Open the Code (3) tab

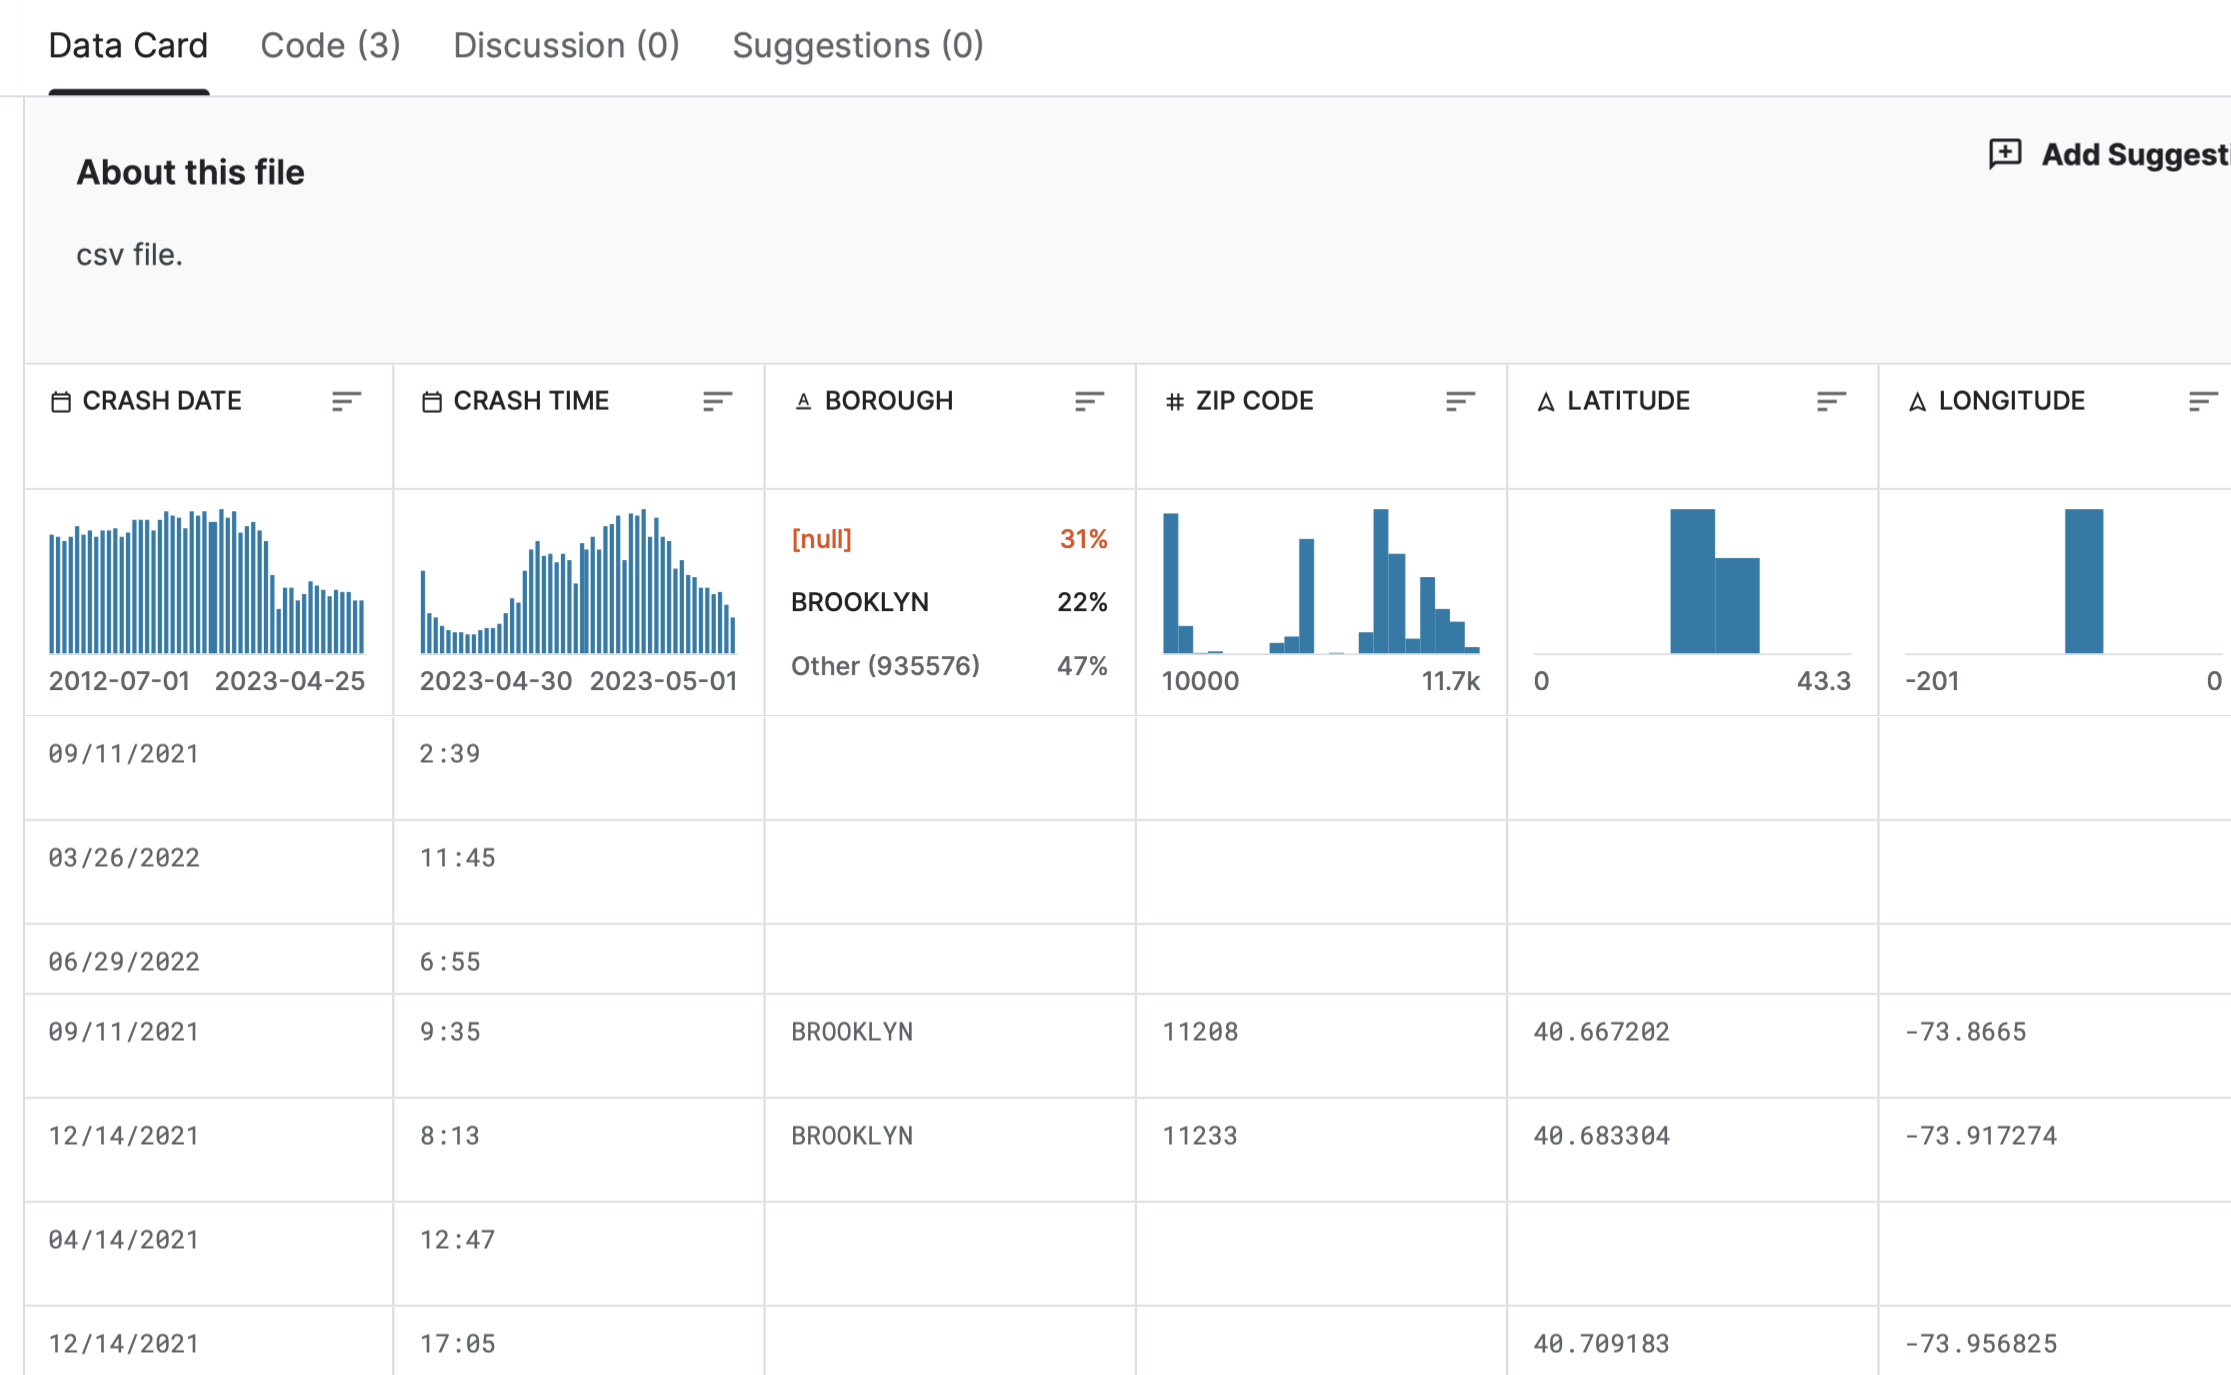coord(330,45)
